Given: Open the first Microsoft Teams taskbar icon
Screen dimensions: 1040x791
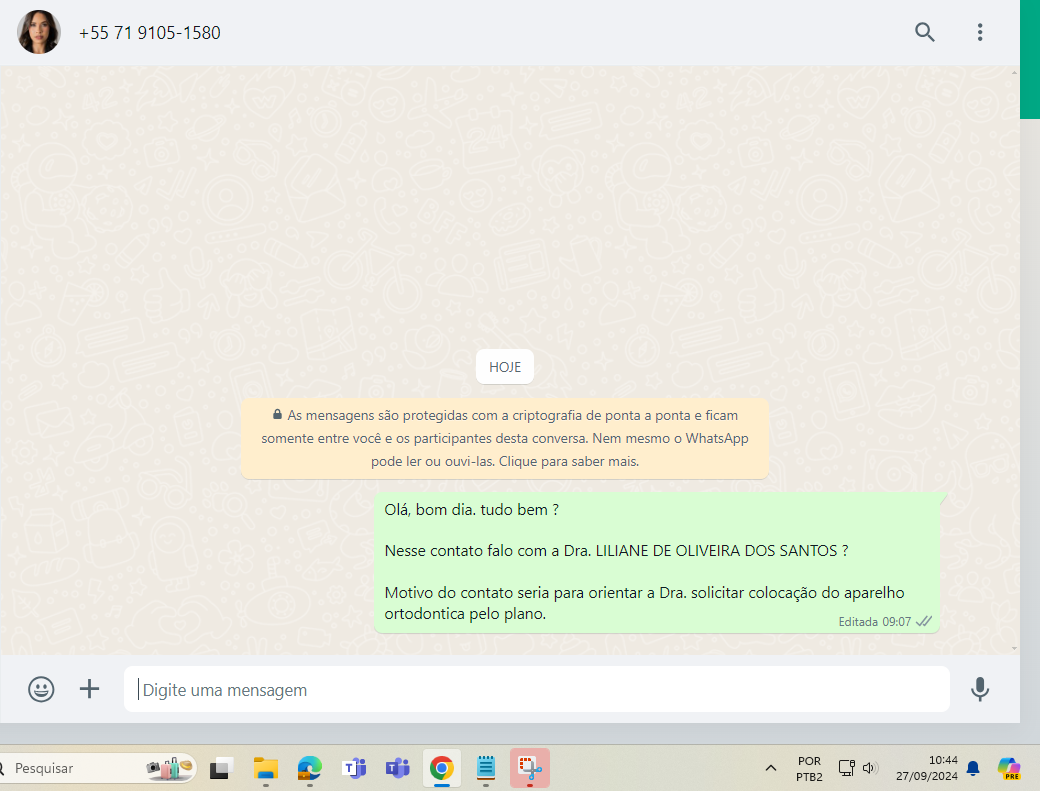Looking at the screenshot, I should pyautogui.click(x=354, y=768).
